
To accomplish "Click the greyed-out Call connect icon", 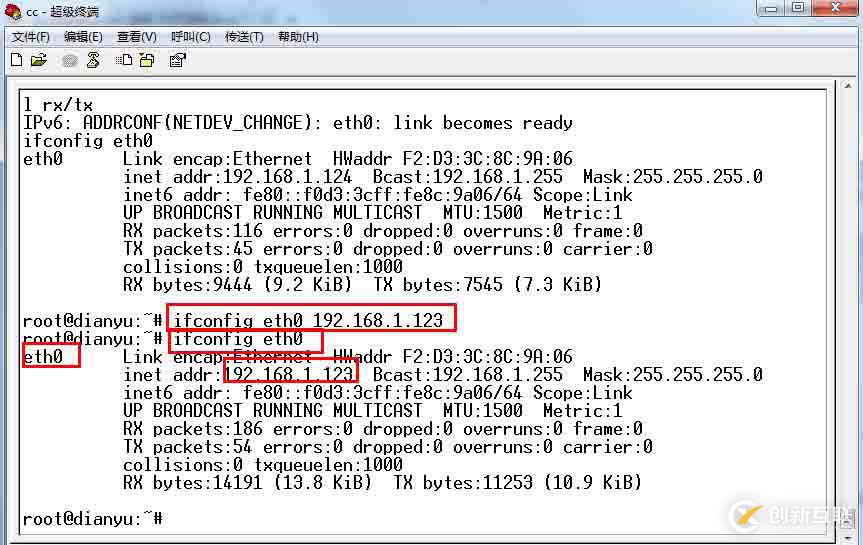I will (x=69, y=61).
